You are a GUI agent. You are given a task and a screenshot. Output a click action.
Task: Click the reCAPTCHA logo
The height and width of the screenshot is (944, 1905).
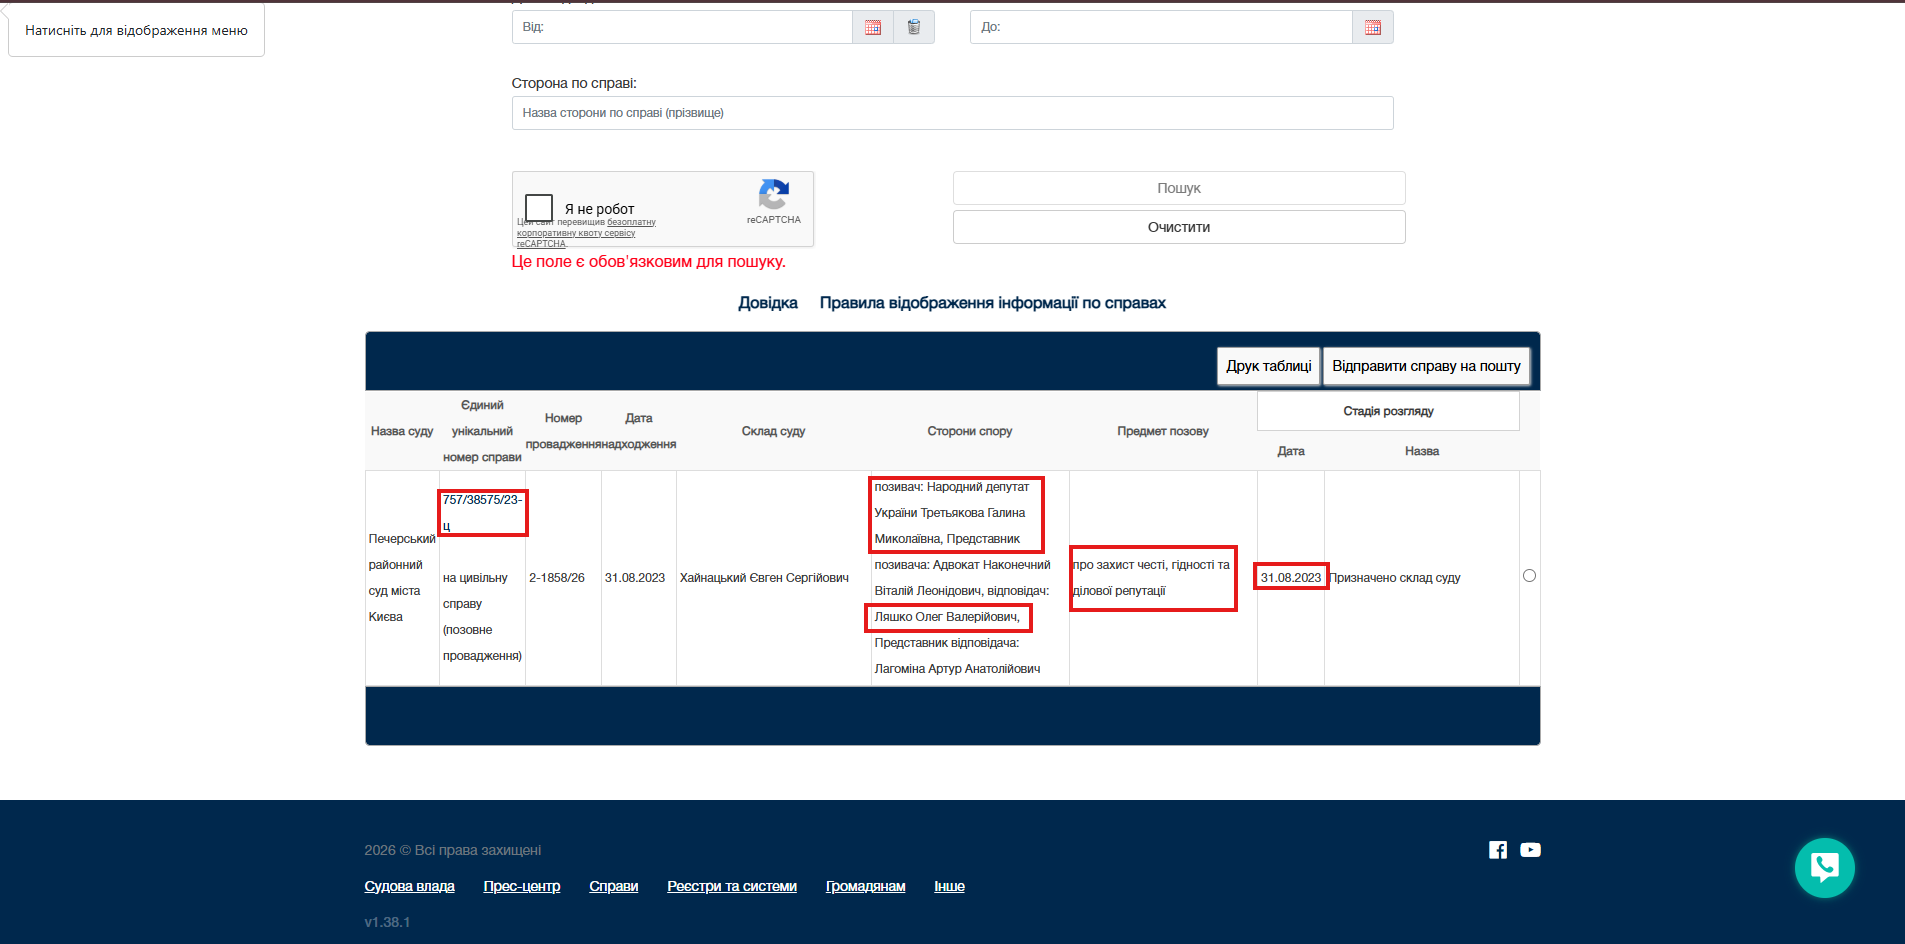(774, 195)
